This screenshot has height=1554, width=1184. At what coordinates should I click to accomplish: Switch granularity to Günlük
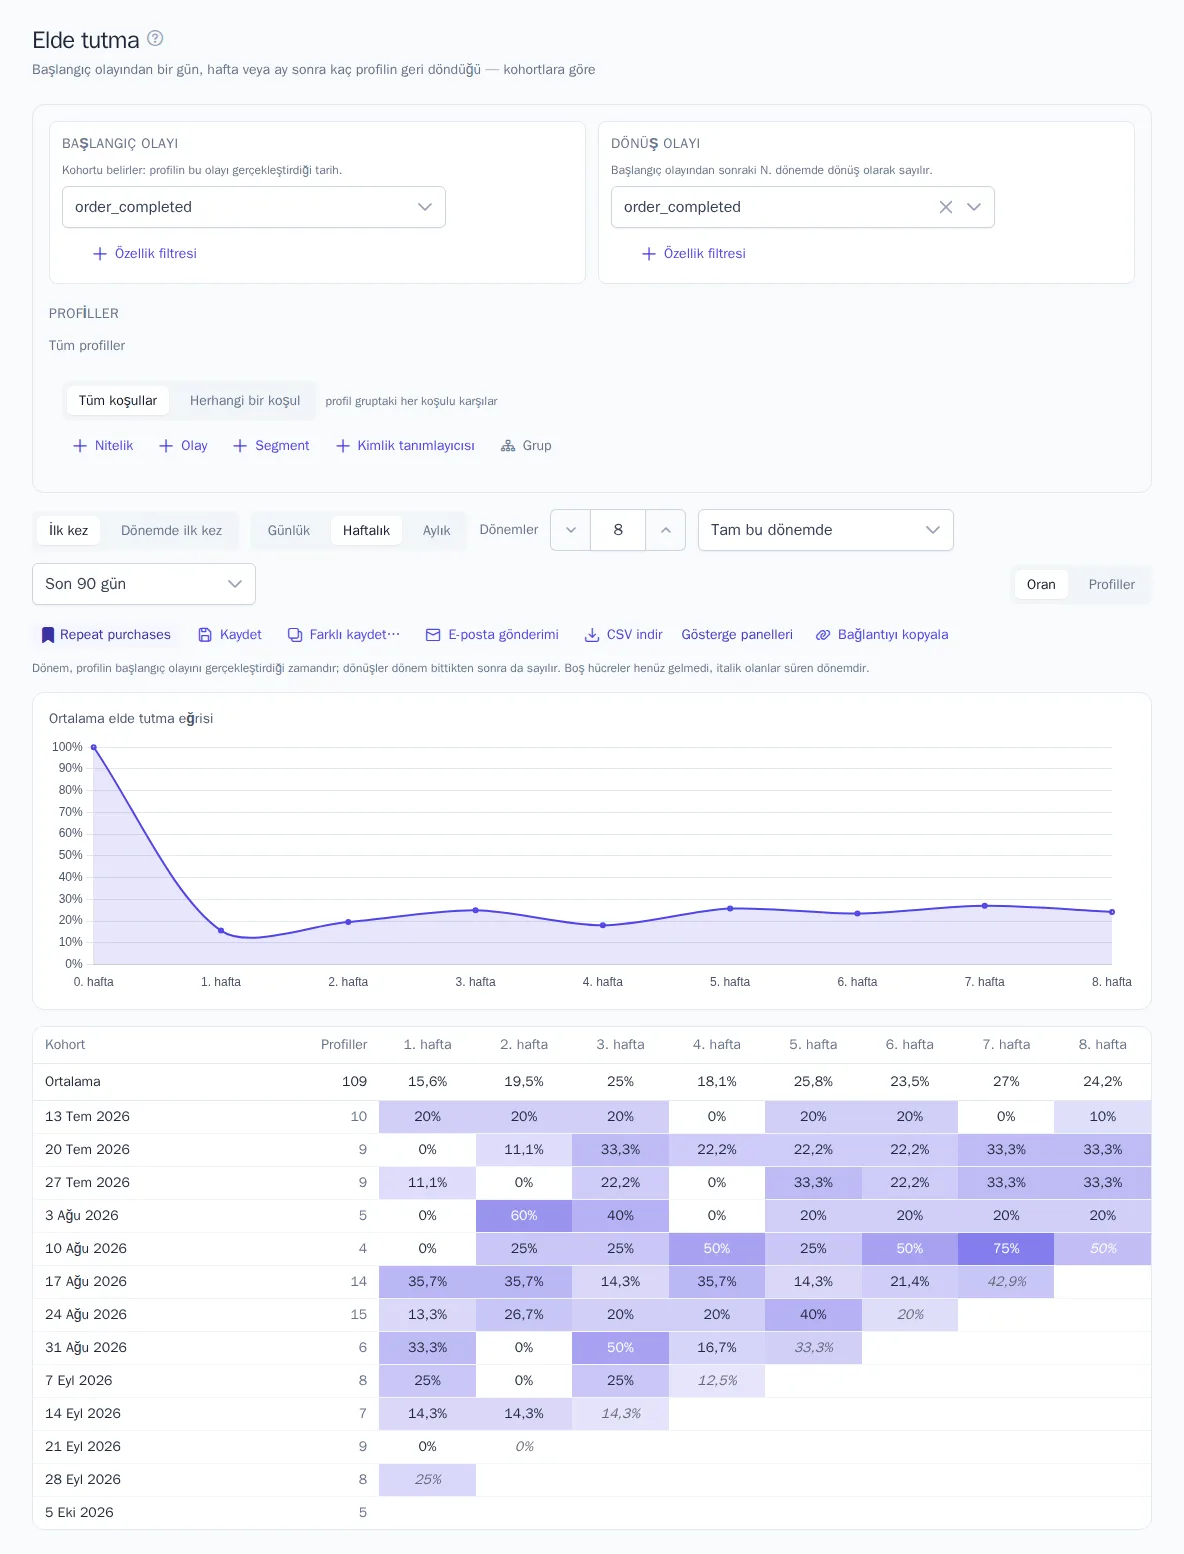tap(289, 531)
